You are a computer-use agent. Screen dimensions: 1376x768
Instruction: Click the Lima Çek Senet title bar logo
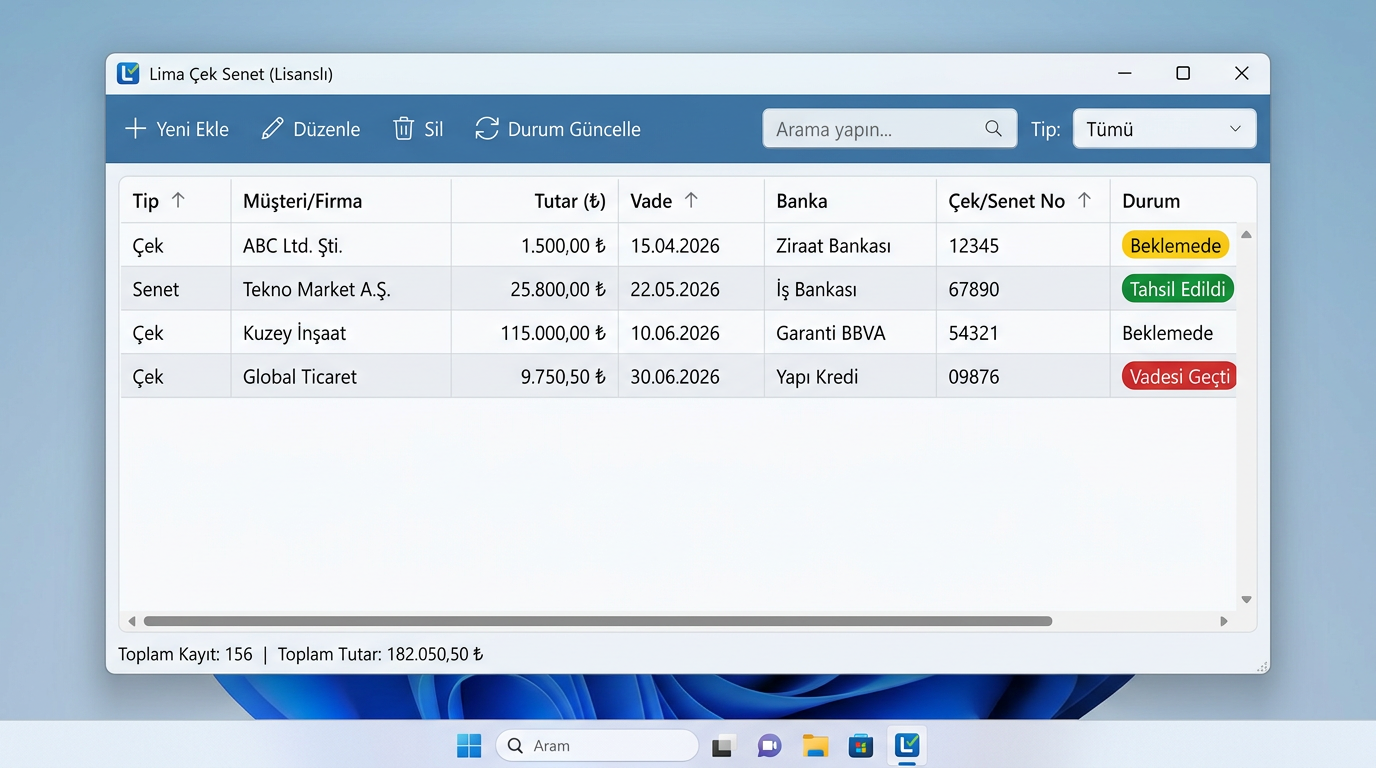pyautogui.click(x=128, y=73)
